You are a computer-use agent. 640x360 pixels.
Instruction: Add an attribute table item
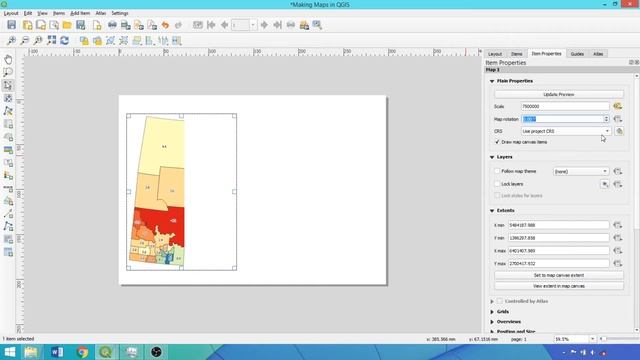[x=8, y=253]
